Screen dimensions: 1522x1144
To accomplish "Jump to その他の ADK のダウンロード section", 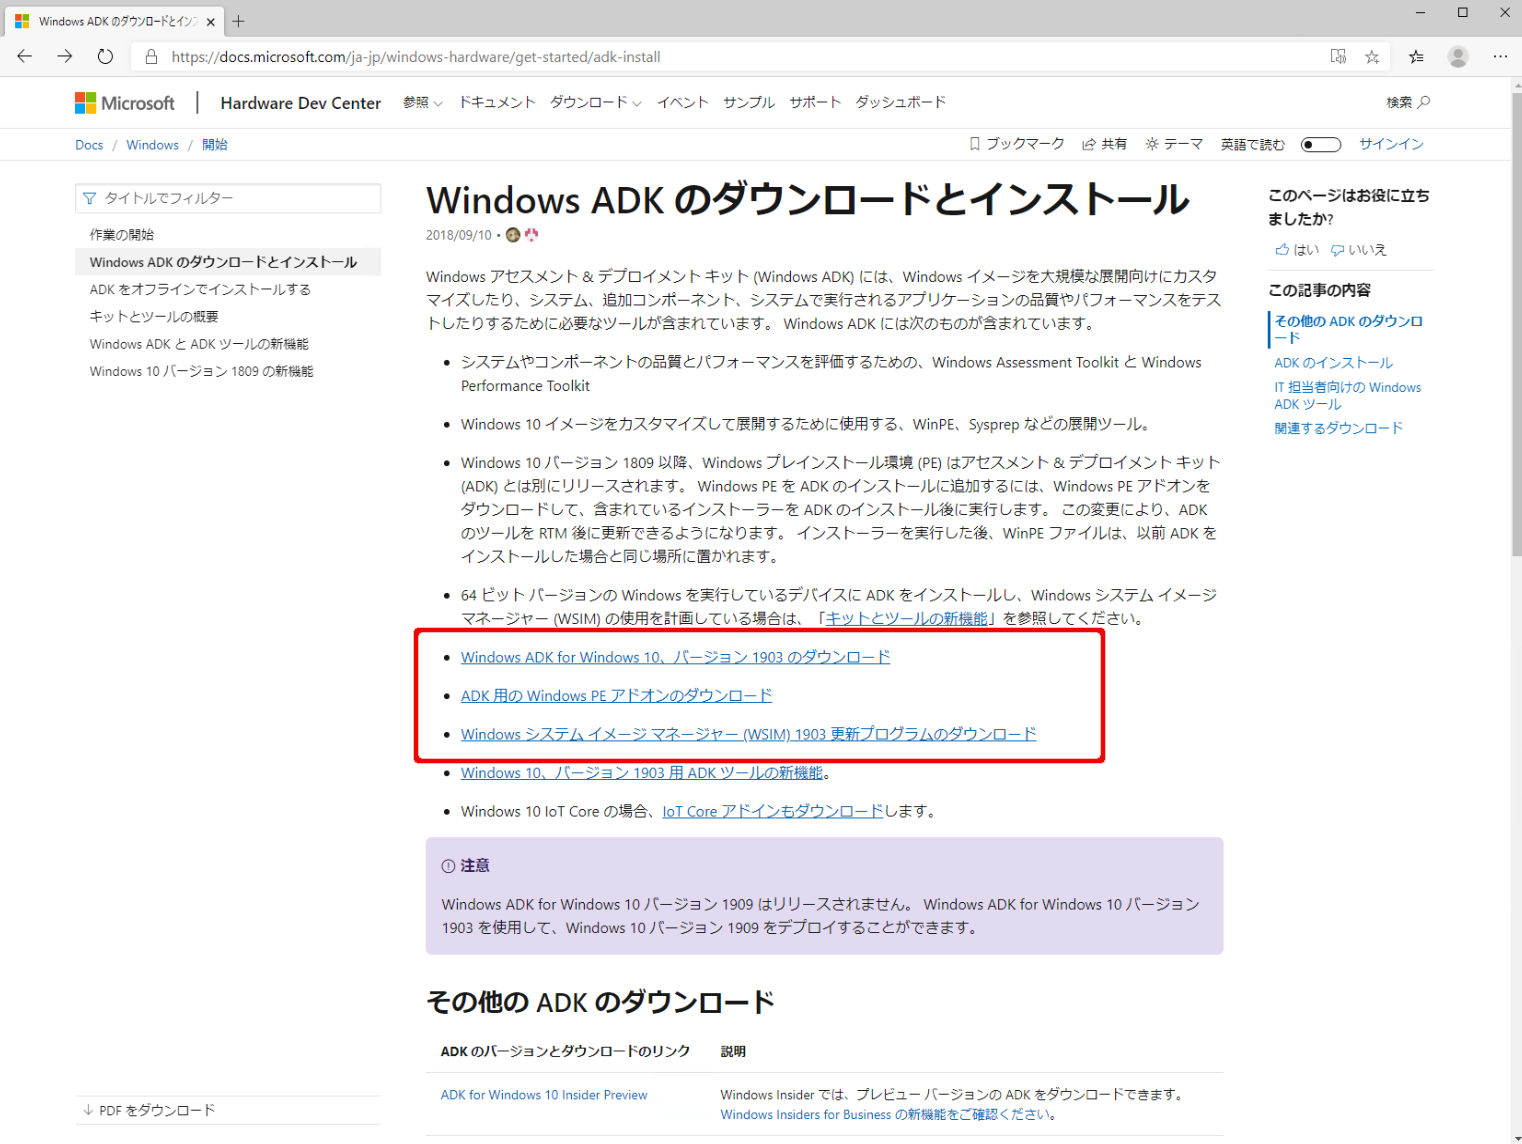I will pos(1348,329).
